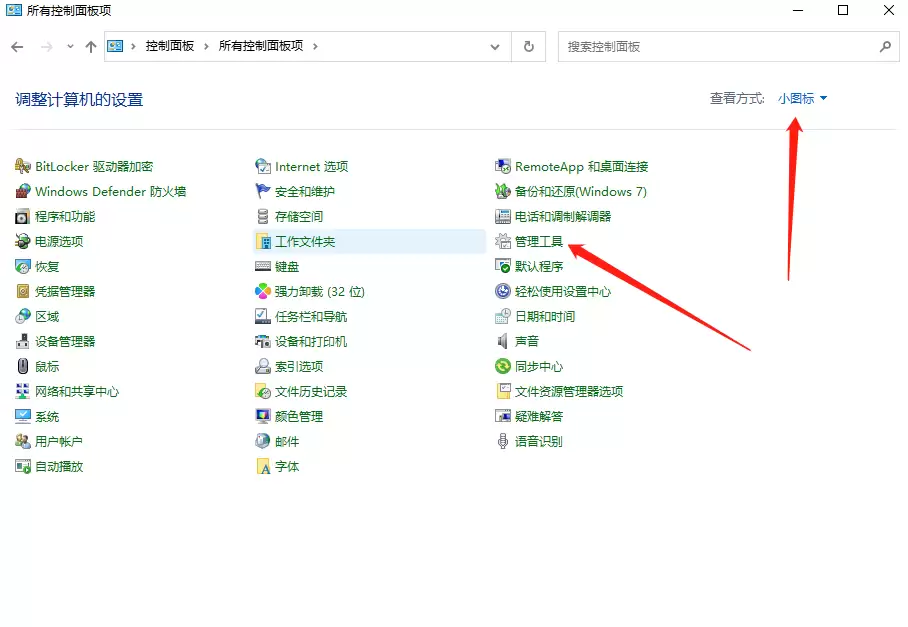Go back using the navigation arrow
The width and height of the screenshot is (908, 627).
(16, 46)
